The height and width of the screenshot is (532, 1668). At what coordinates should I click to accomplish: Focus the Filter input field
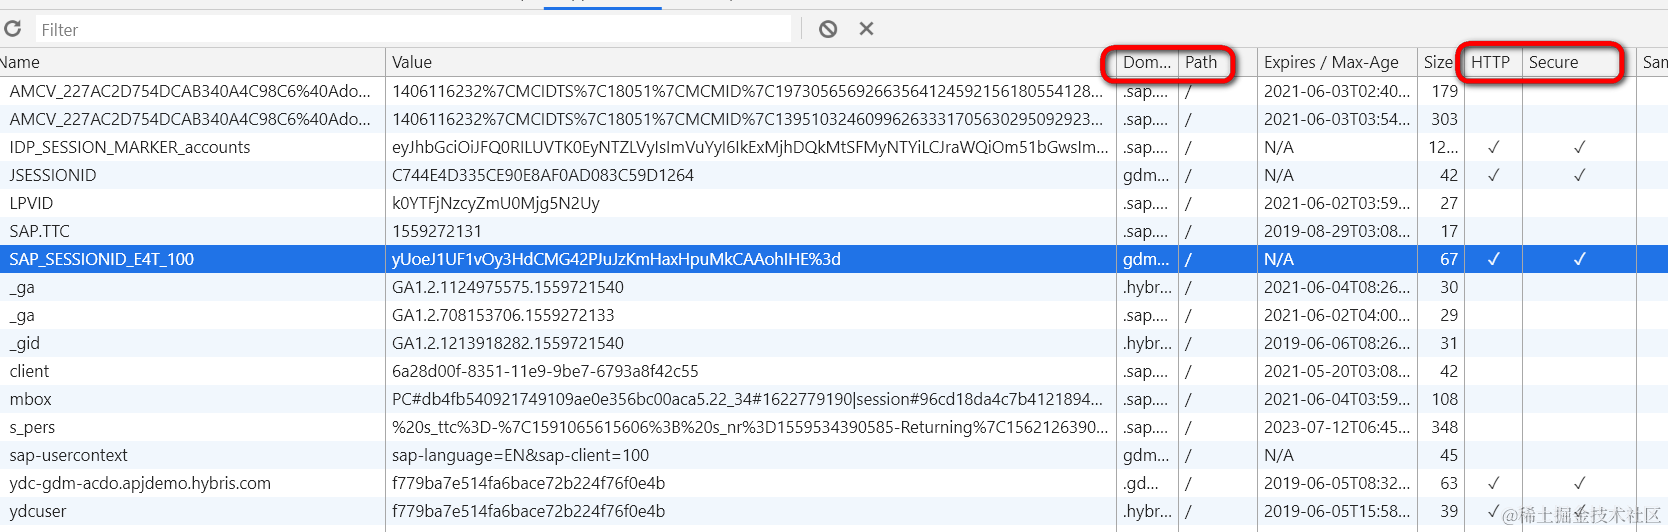pos(413,30)
